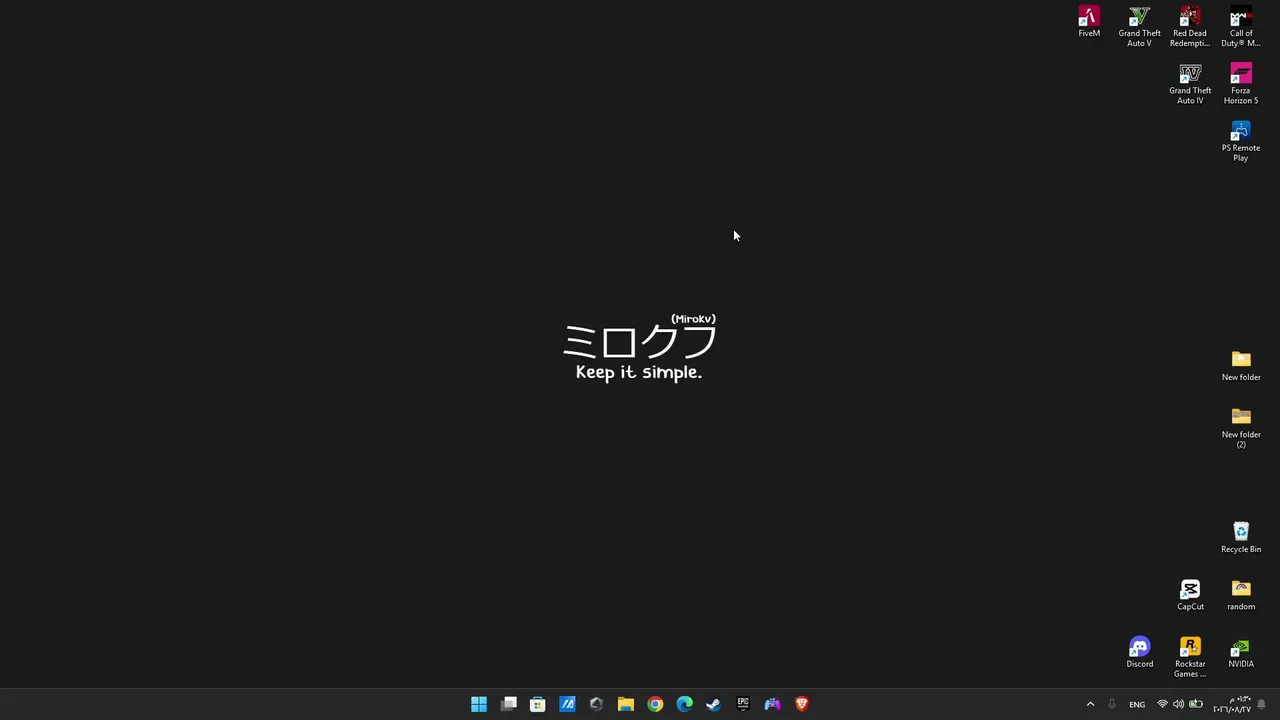Click the microphone tray icon
1280x720 pixels.
point(1111,704)
